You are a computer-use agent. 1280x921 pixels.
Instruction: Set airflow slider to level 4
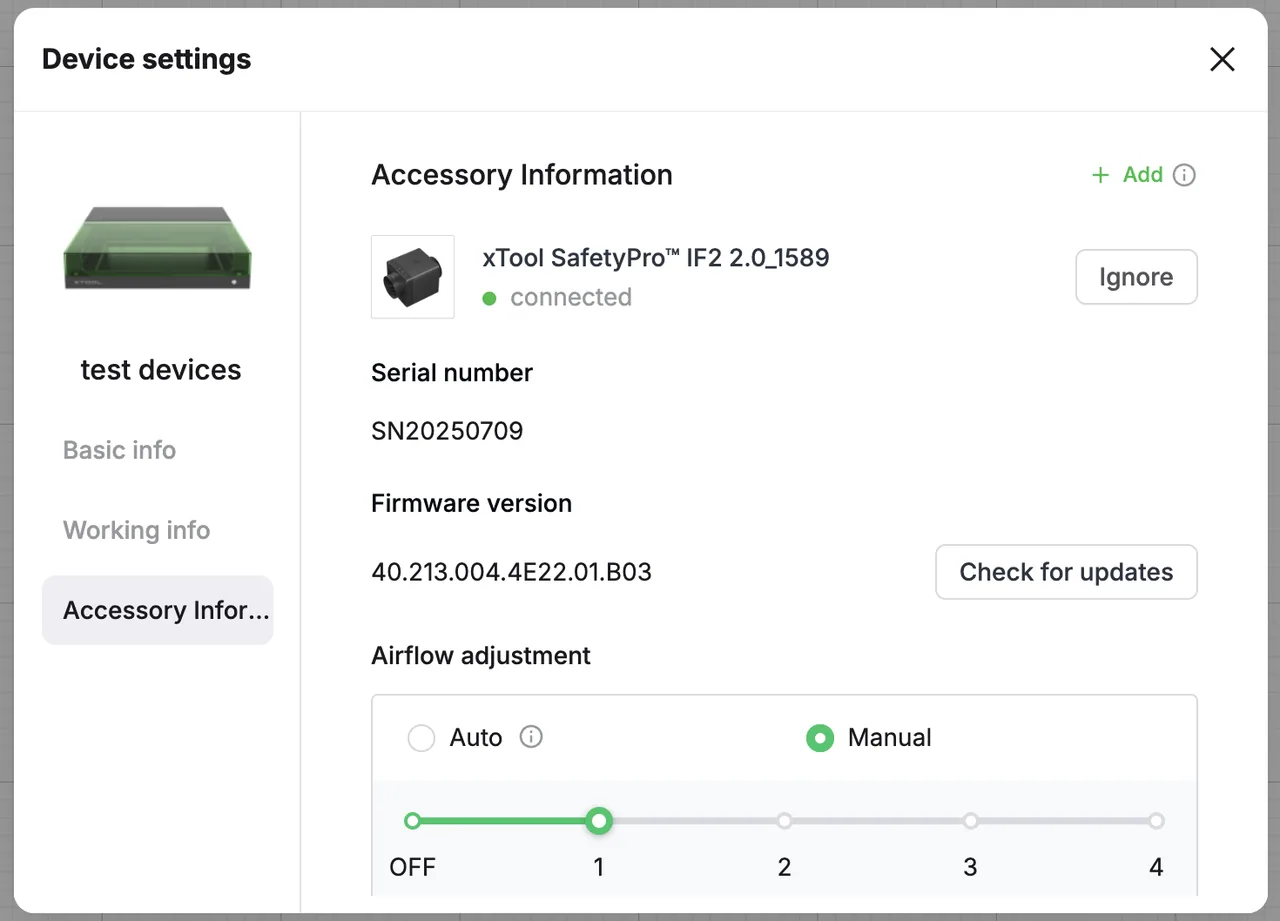(1156, 821)
